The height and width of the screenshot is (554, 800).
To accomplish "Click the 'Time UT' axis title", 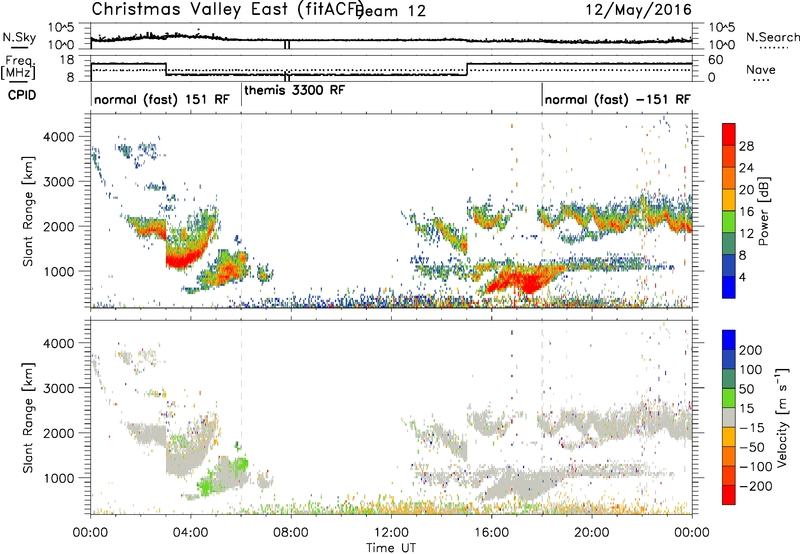I will [391, 547].
